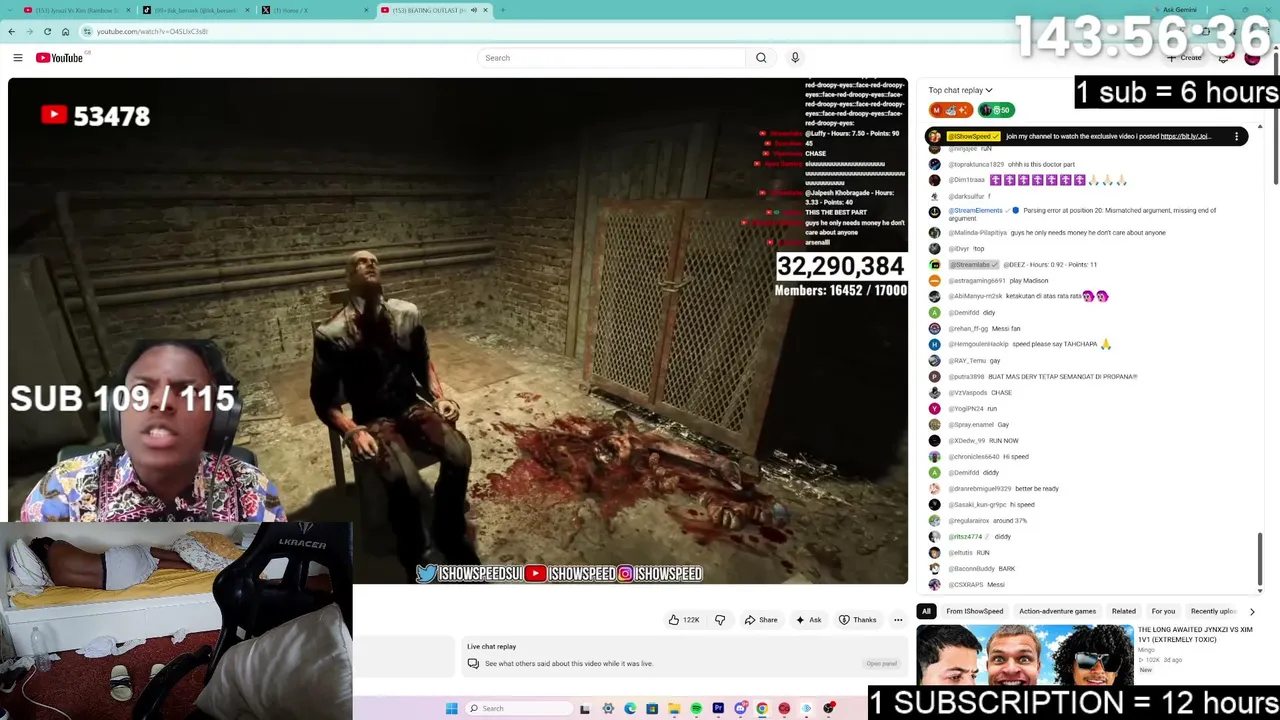Open Settings gear on the taskbar
Viewport: 1280px width, 720px height.
pyautogui.click(x=608, y=709)
